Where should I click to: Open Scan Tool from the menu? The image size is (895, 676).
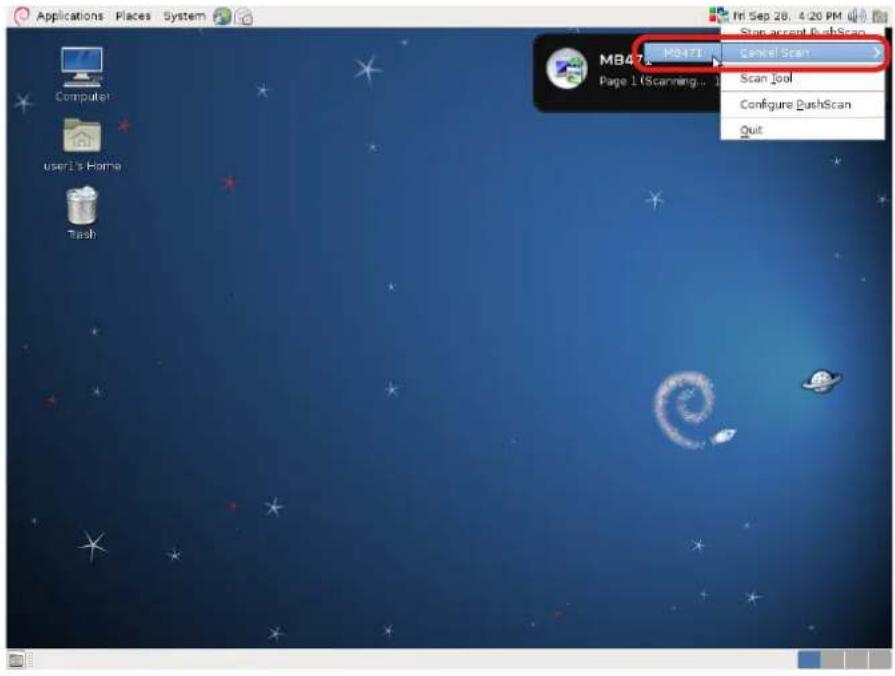(x=803, y=79)
